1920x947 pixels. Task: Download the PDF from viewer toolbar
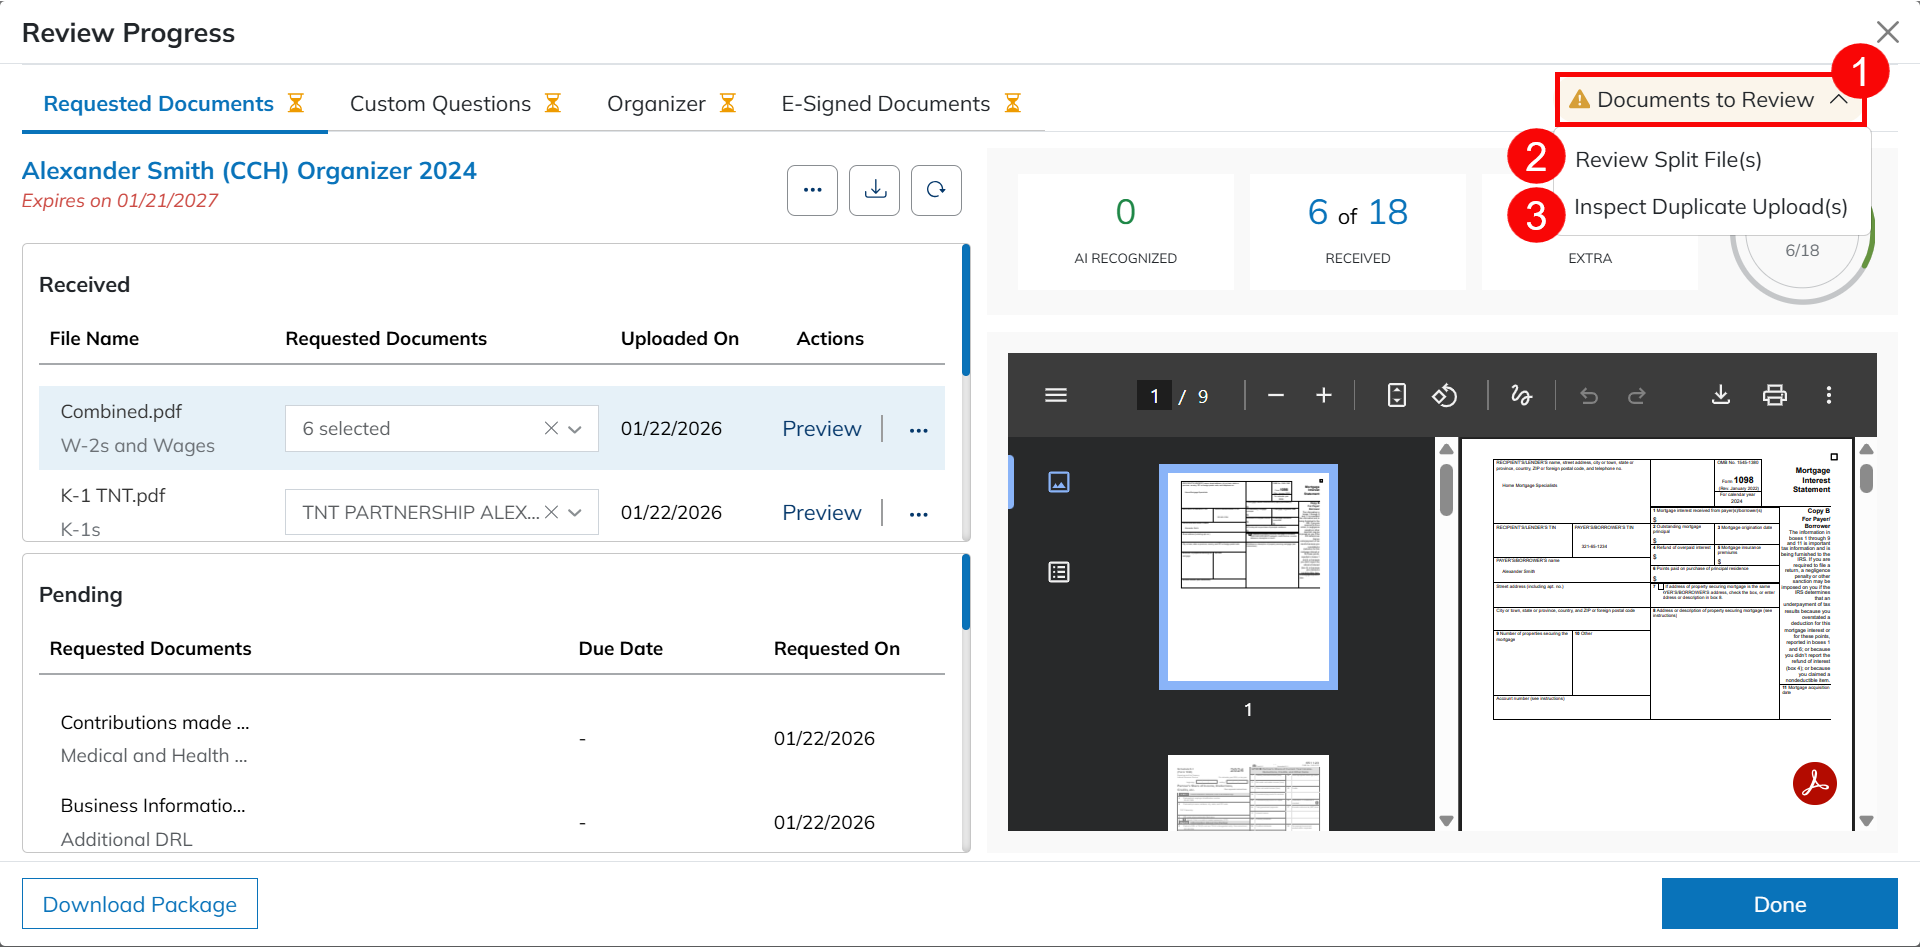click(1720, 396)
